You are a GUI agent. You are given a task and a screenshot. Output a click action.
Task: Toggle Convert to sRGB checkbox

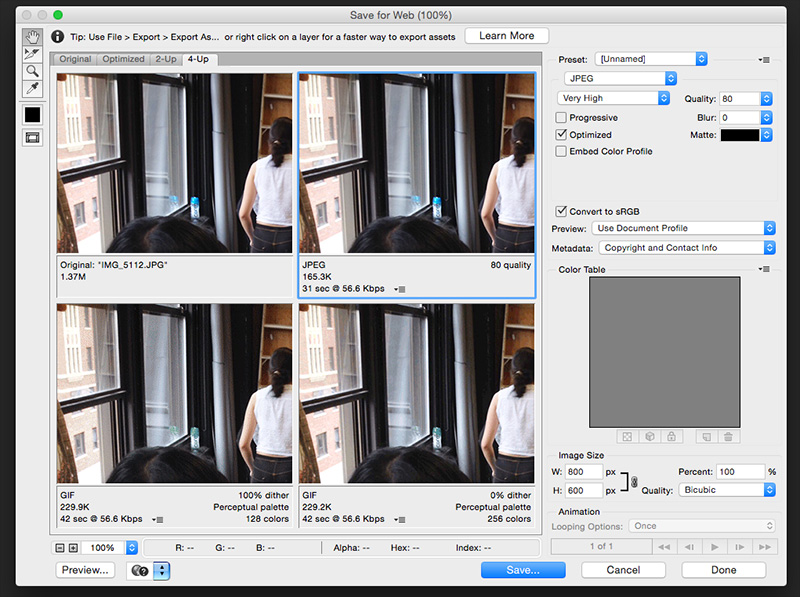tap(562, 211)
